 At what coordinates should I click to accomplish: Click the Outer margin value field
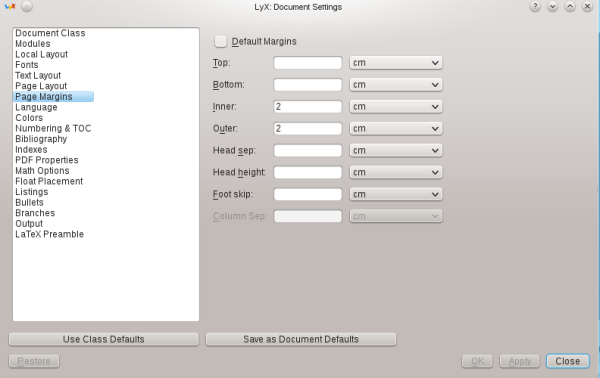tap(308, 129)
